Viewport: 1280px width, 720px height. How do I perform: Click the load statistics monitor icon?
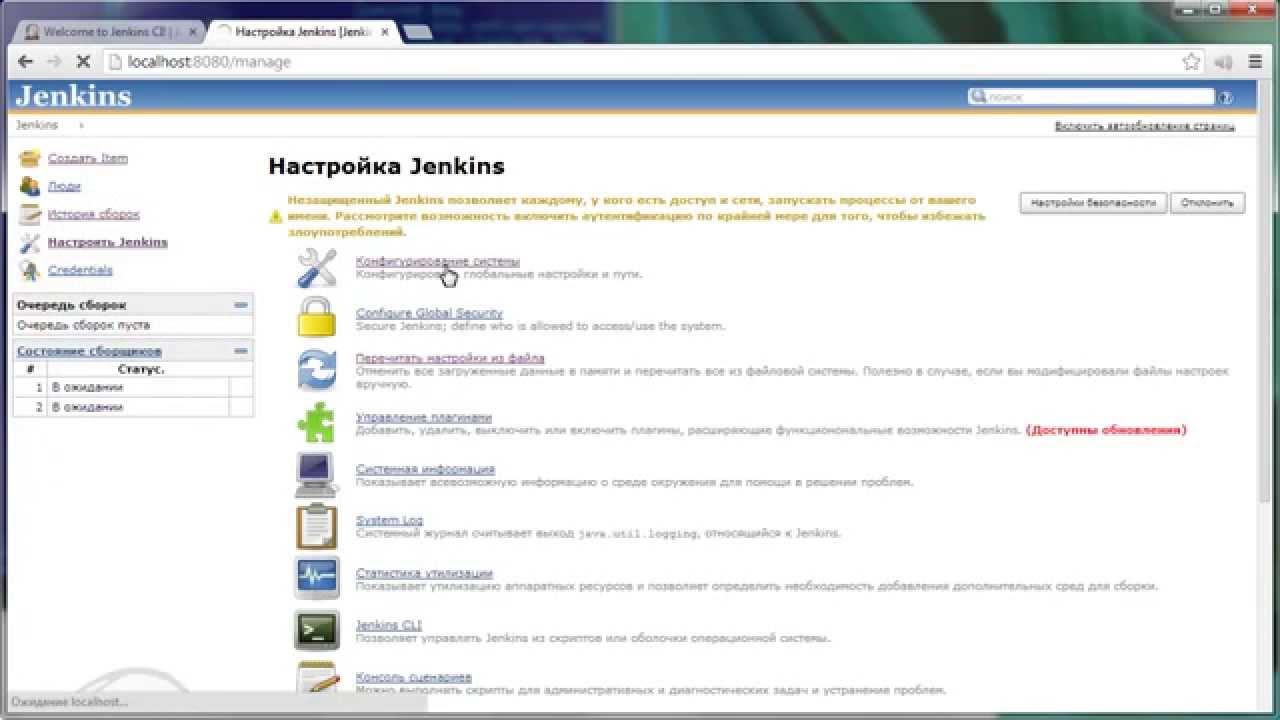point(317,578)
